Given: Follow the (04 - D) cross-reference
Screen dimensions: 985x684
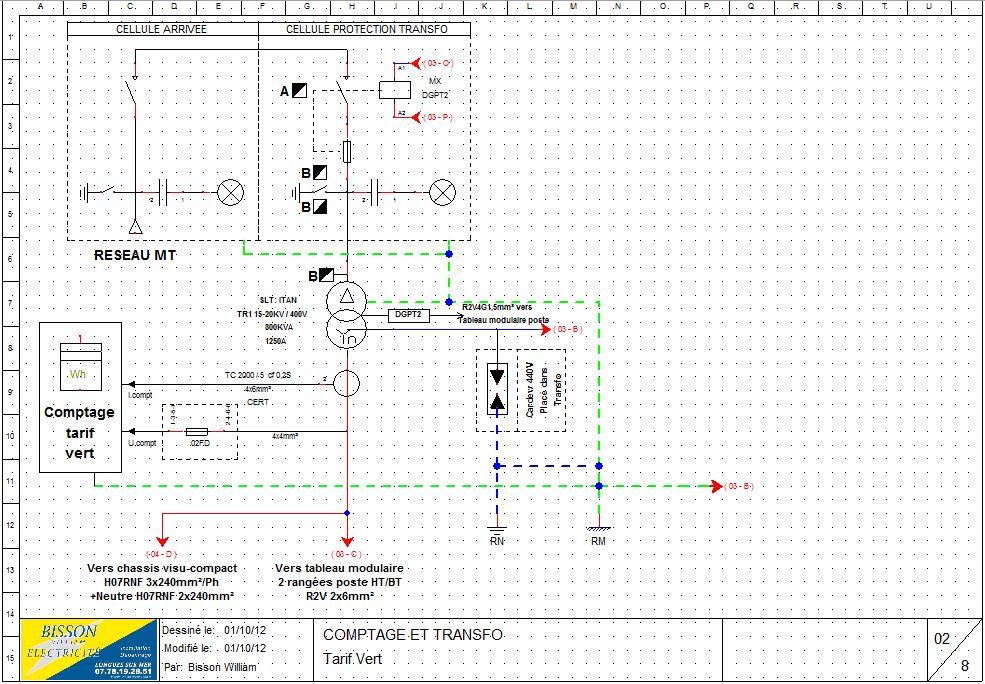Looking at the screenshot, I should click(x=161, y=553).
